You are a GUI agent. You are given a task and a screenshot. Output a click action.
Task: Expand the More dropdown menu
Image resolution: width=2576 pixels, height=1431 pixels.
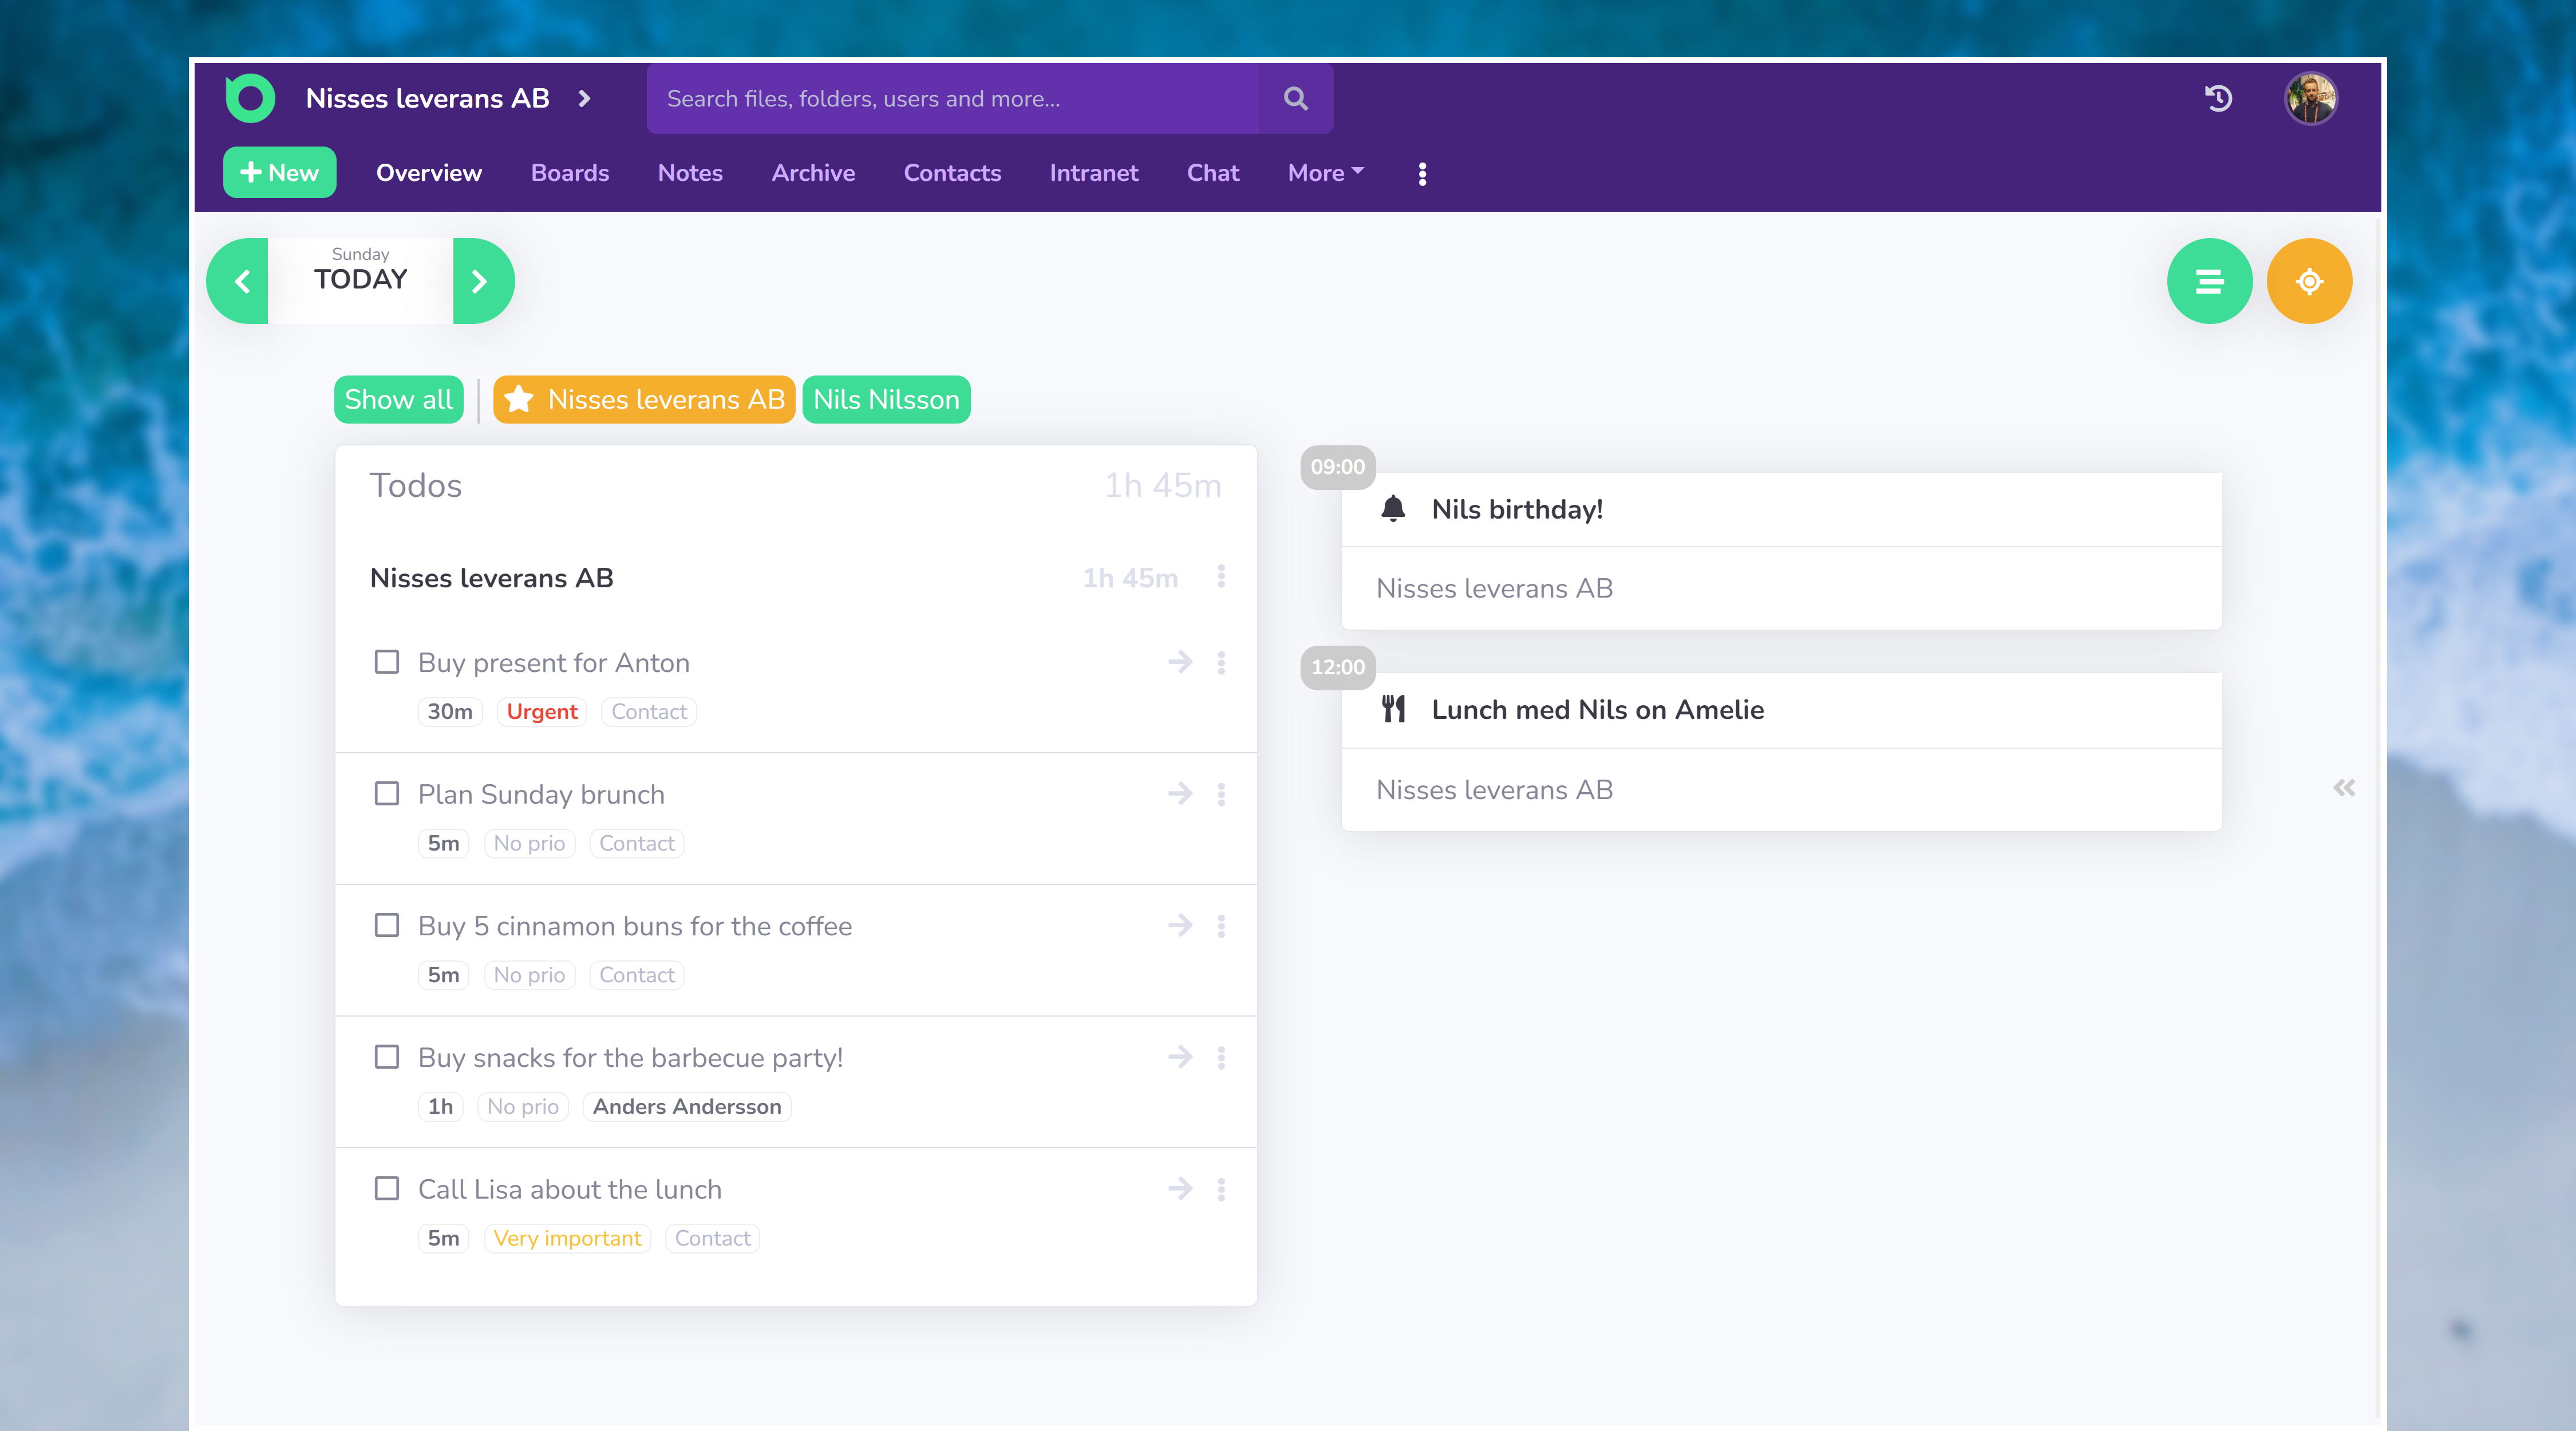tap(1325, 173)
